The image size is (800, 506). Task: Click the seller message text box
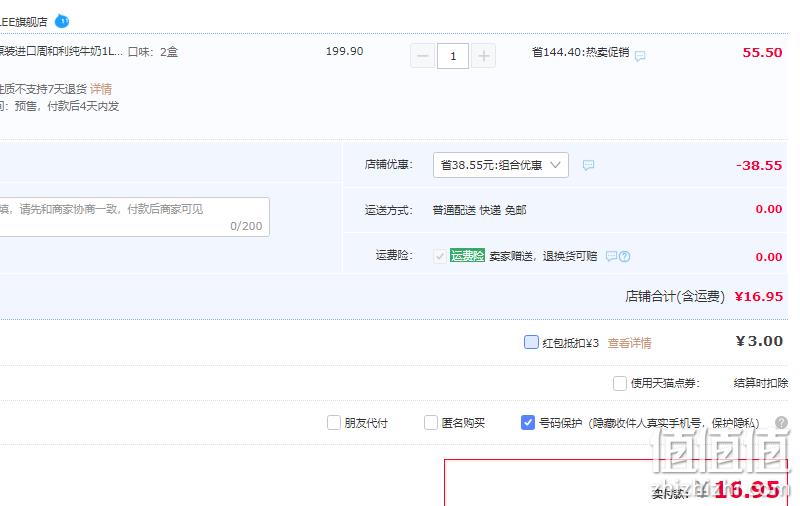click(134, 217)
